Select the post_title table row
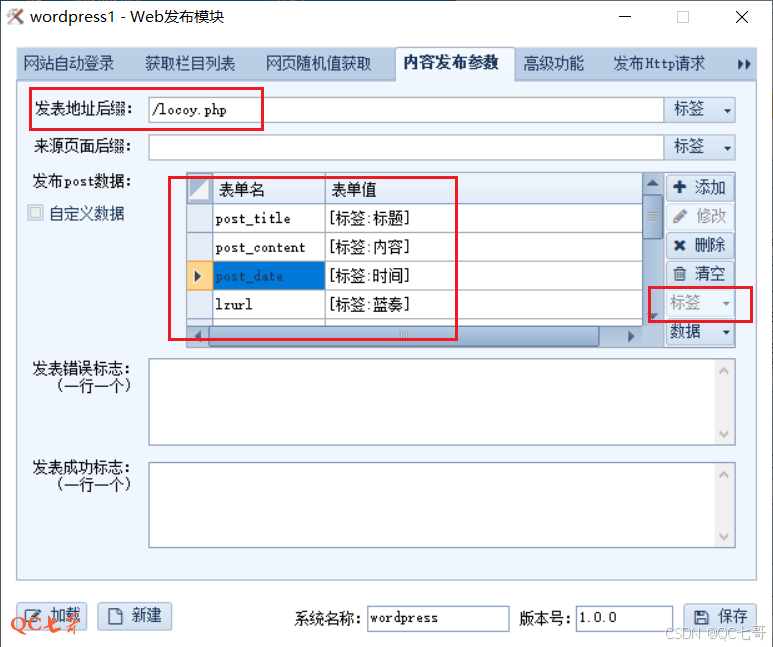The width and height of the screenshot is (773, 647). [x=252, y=218]
